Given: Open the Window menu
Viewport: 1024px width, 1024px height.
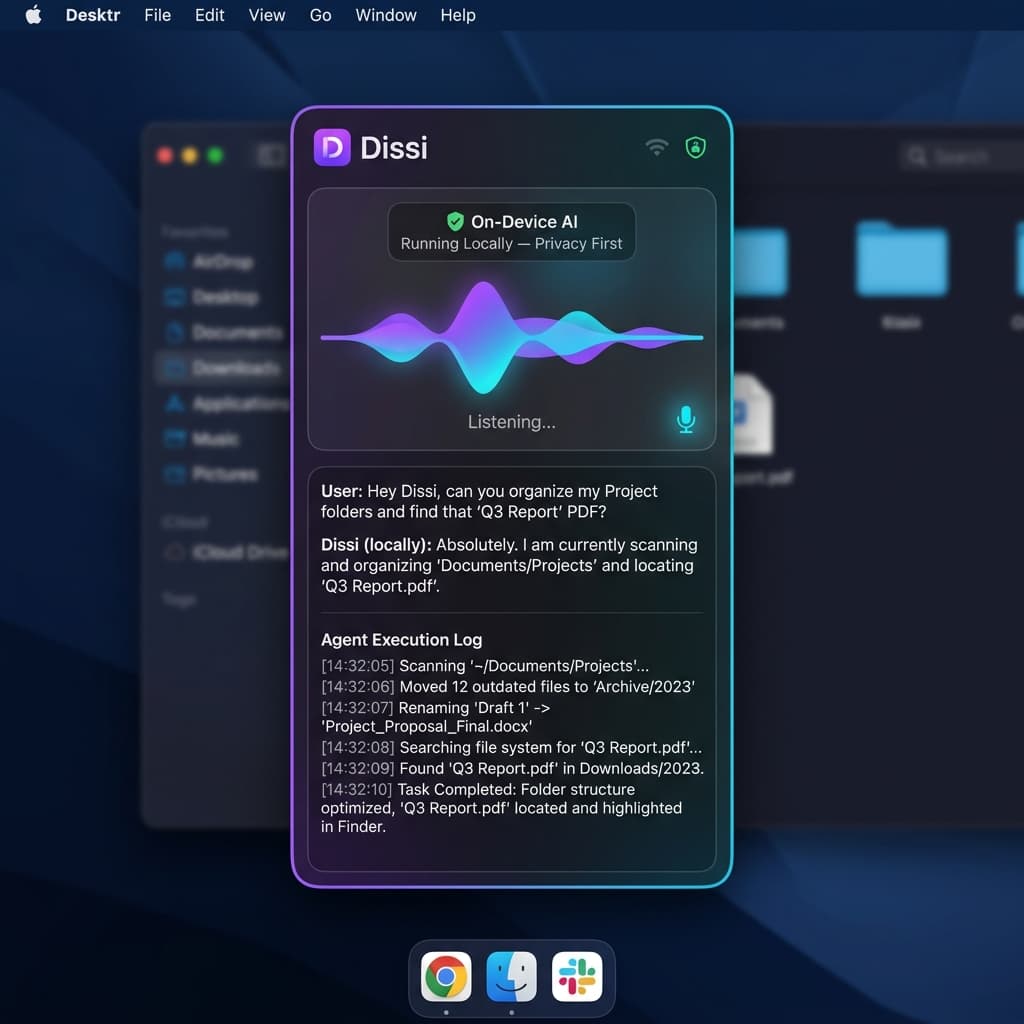Looking at the screenshot, I should (x=385, y=15).
